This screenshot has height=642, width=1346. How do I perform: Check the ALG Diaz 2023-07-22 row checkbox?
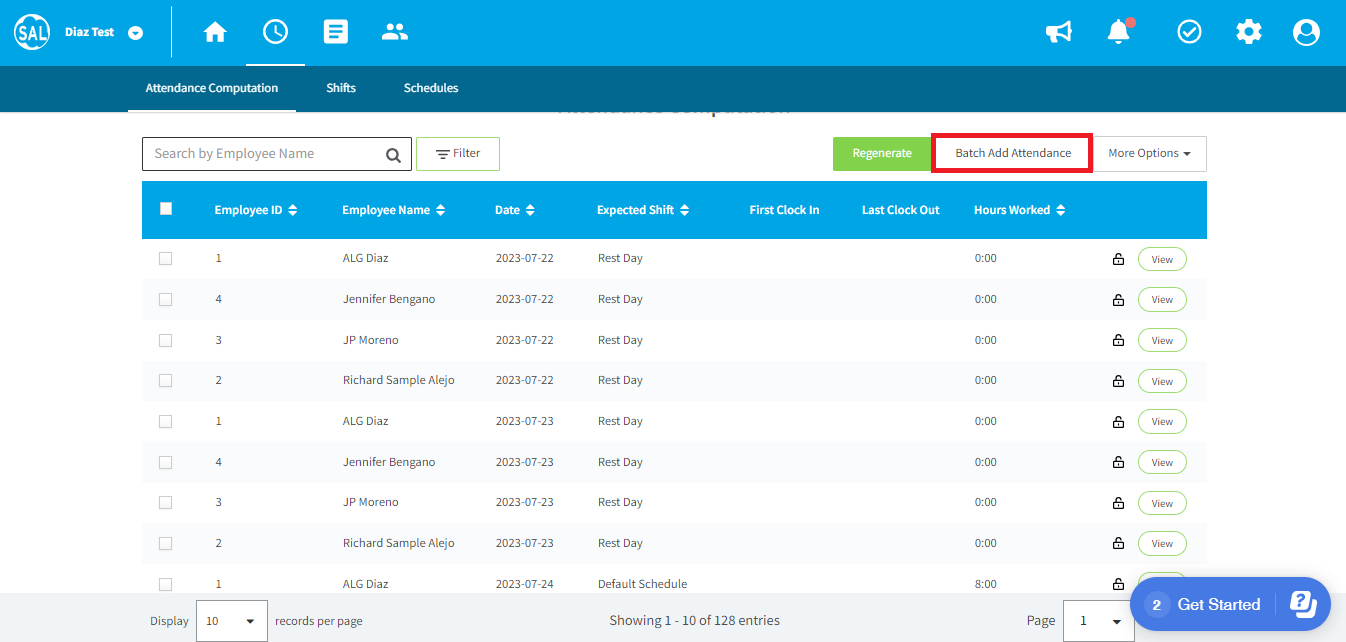tap(165, 258)
